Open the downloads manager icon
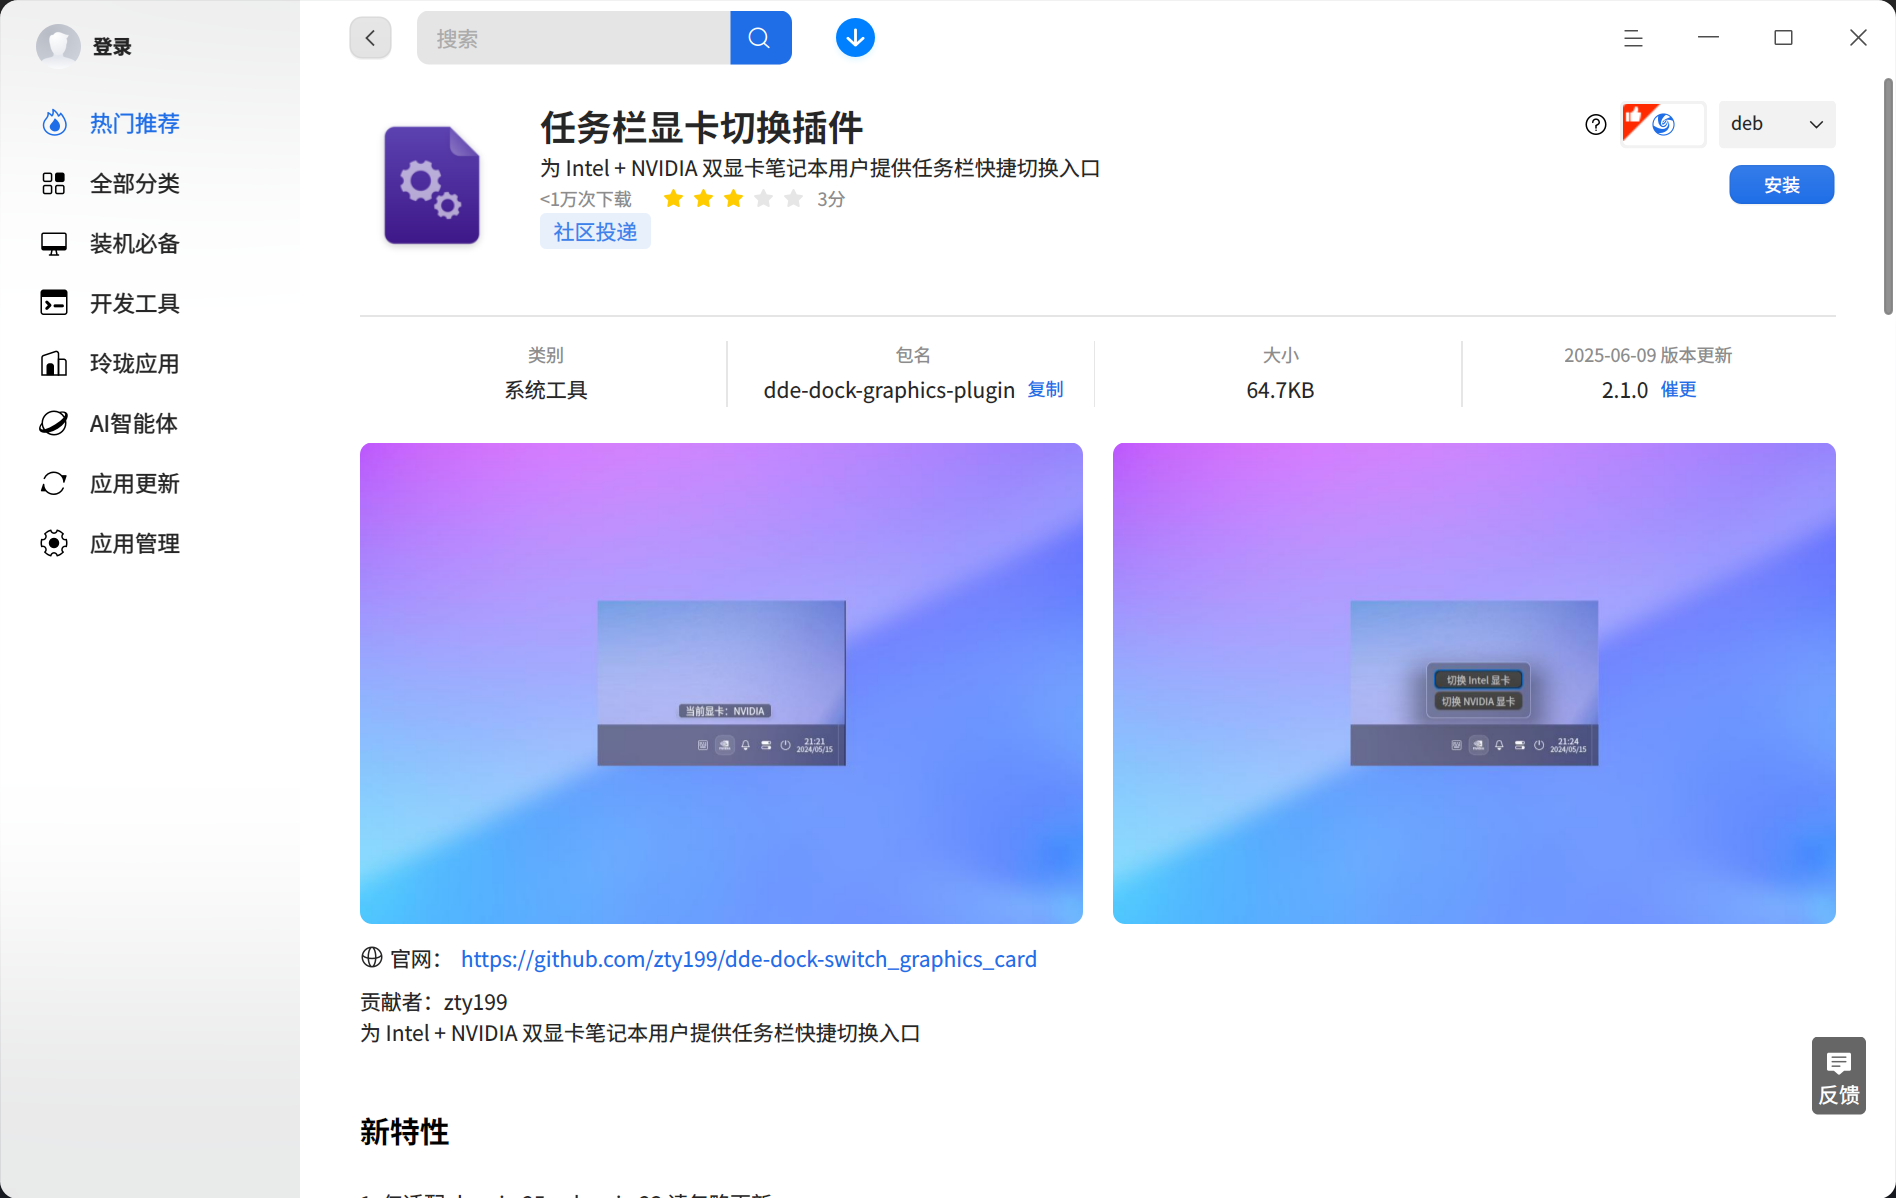The image size is (1896, 1198). (855, 38)
